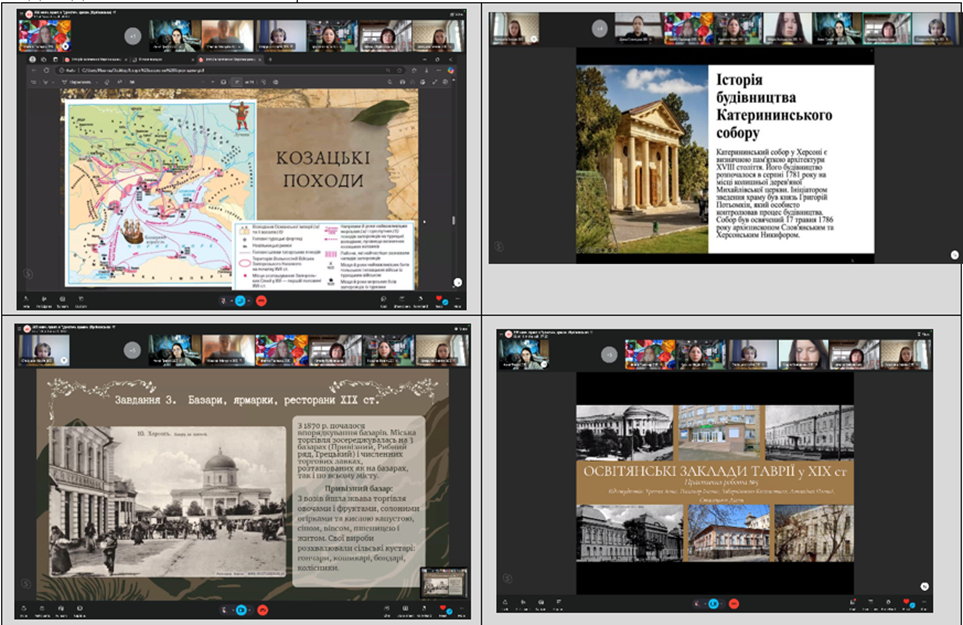Click round button at corner of Козацькі походи share
The image size is (963, 625).
(458, 282)
